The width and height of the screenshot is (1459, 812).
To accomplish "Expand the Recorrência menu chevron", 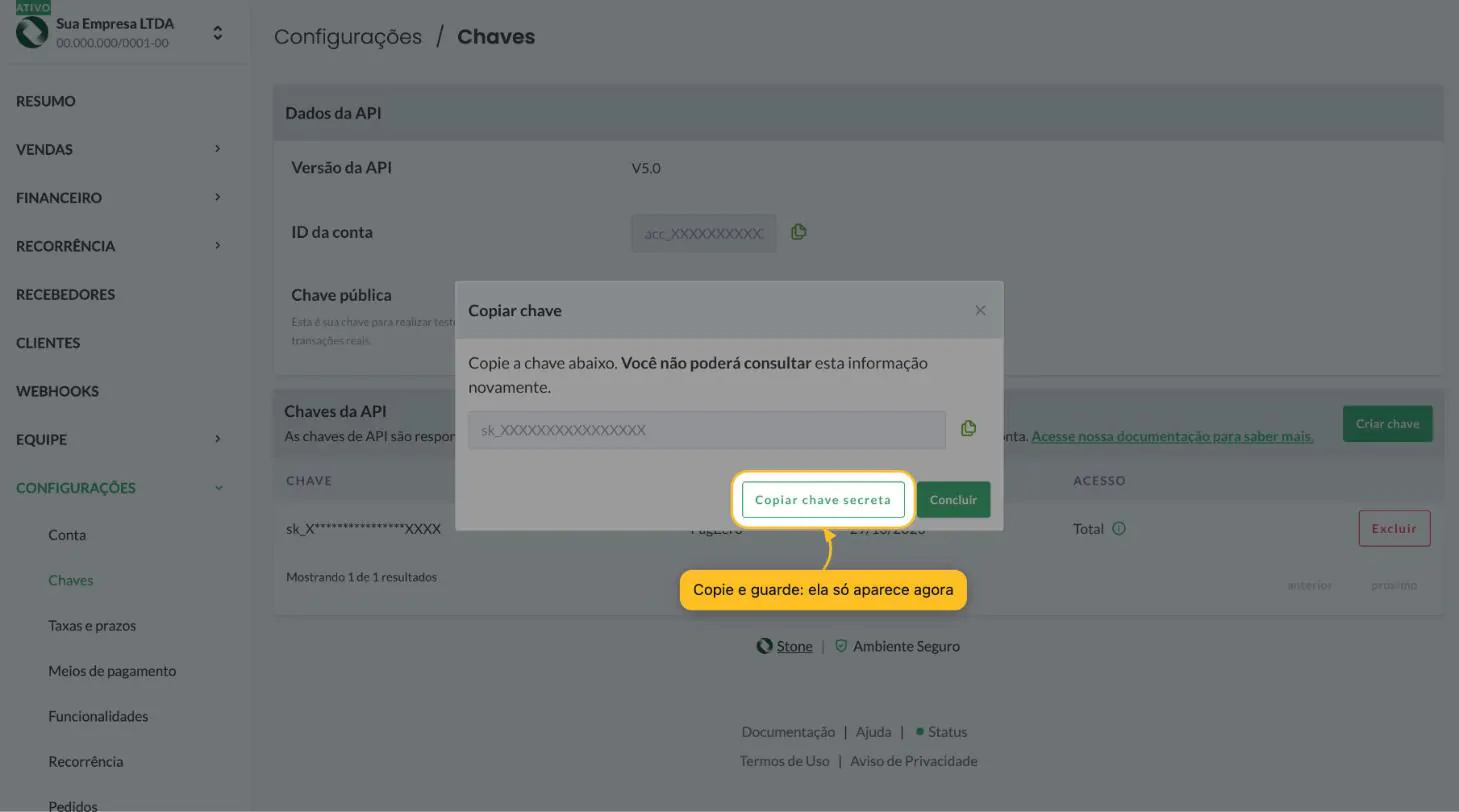I will (217, 246).
